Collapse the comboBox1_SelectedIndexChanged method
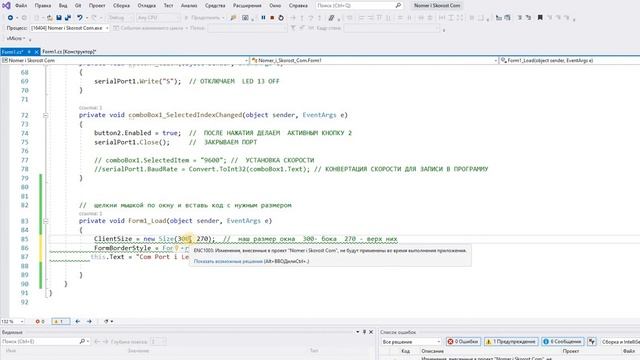 coord(45,116)
